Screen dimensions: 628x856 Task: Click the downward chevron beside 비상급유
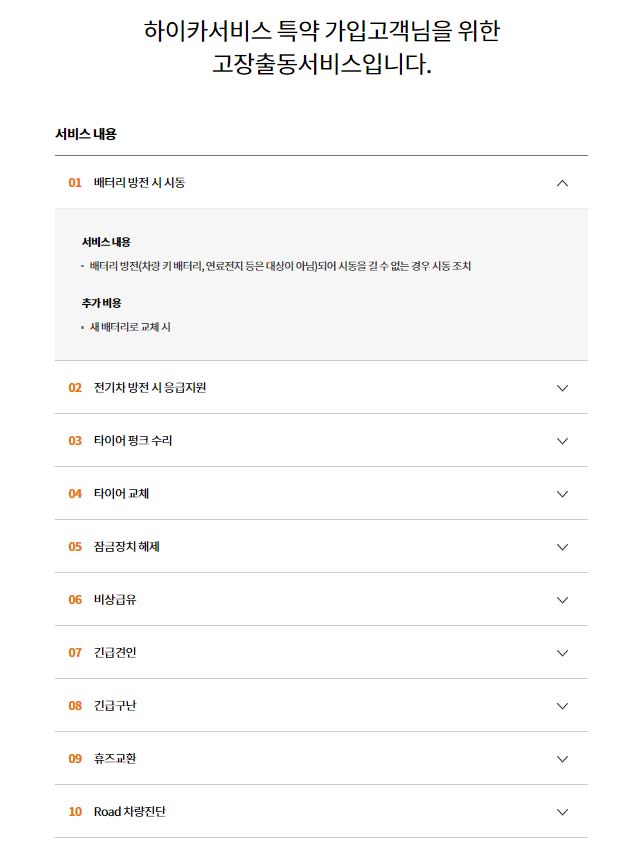pos(562,600)
